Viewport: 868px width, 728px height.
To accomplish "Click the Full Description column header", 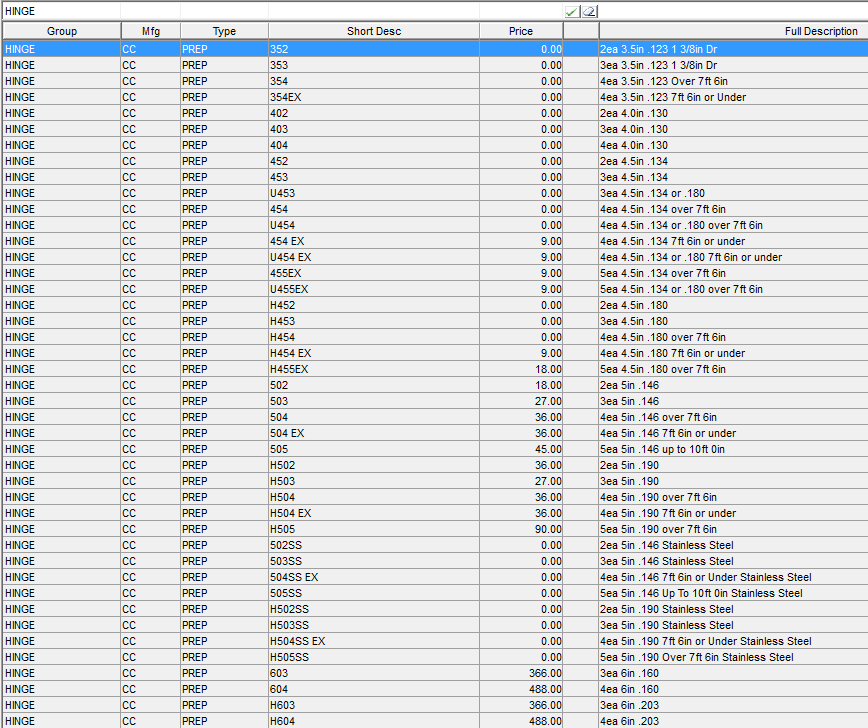I will coord(820,31).
